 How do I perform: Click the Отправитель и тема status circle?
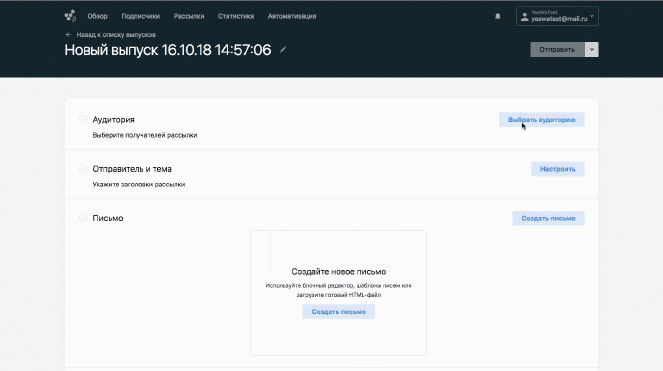coord(83,169)
